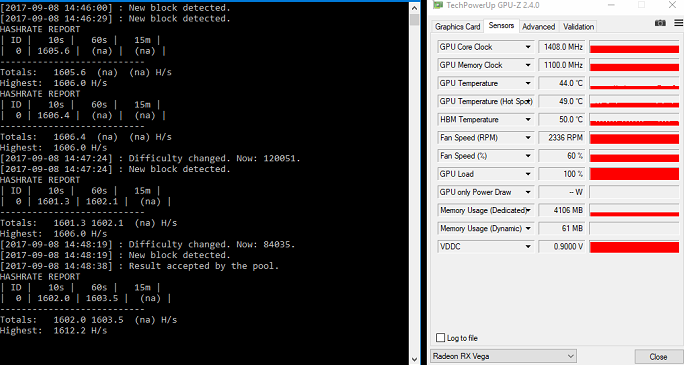Open the Advanced tab
Screen dimensions: 684x365
point(538,27)
